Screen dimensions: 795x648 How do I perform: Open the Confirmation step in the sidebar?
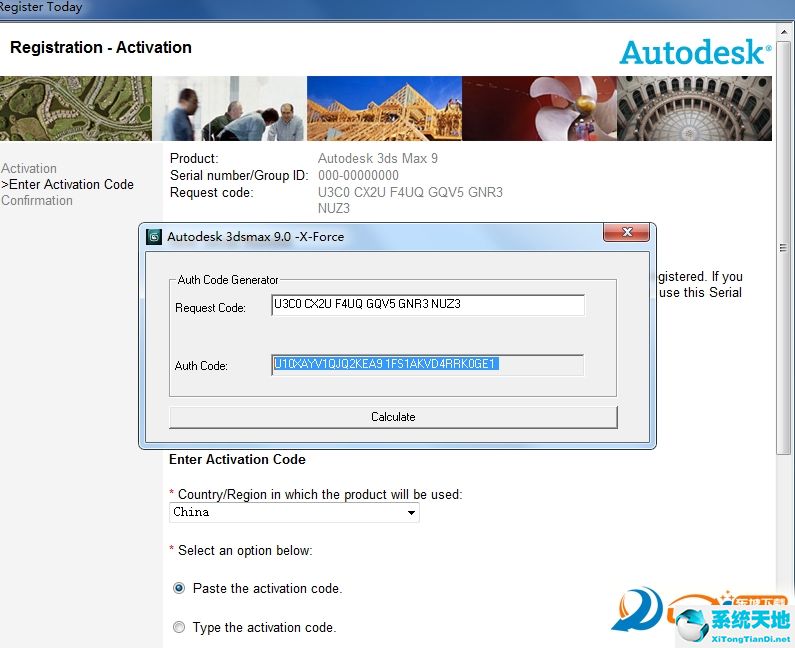pyautogui.click(x=37, y=201)
